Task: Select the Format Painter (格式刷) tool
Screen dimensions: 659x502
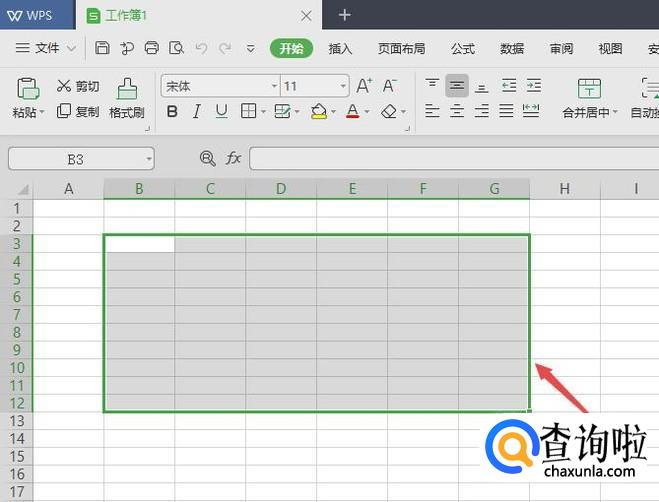Action: [127, 98]
